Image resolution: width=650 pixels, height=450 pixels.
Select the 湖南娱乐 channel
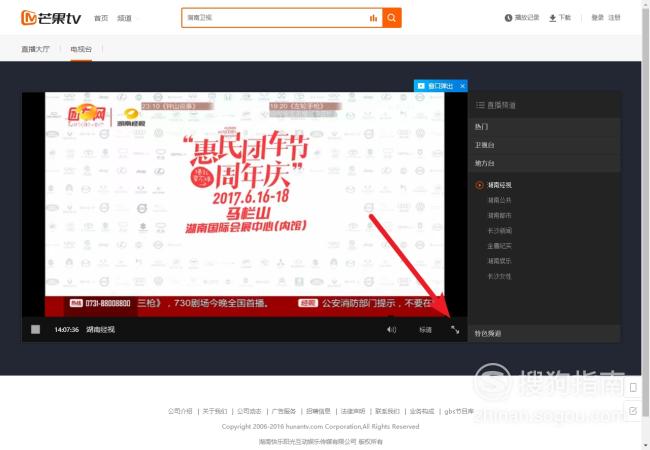coord(500,261)
